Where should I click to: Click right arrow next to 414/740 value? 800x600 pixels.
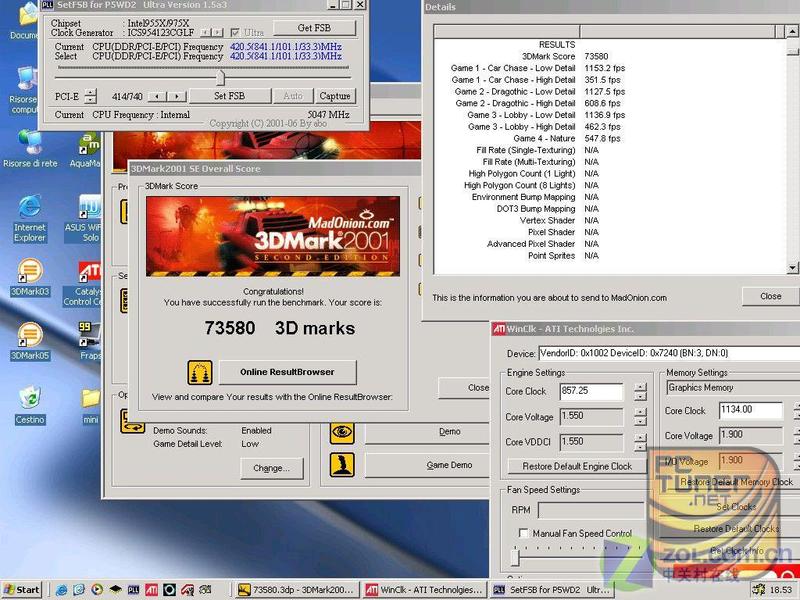click(177, 96)
